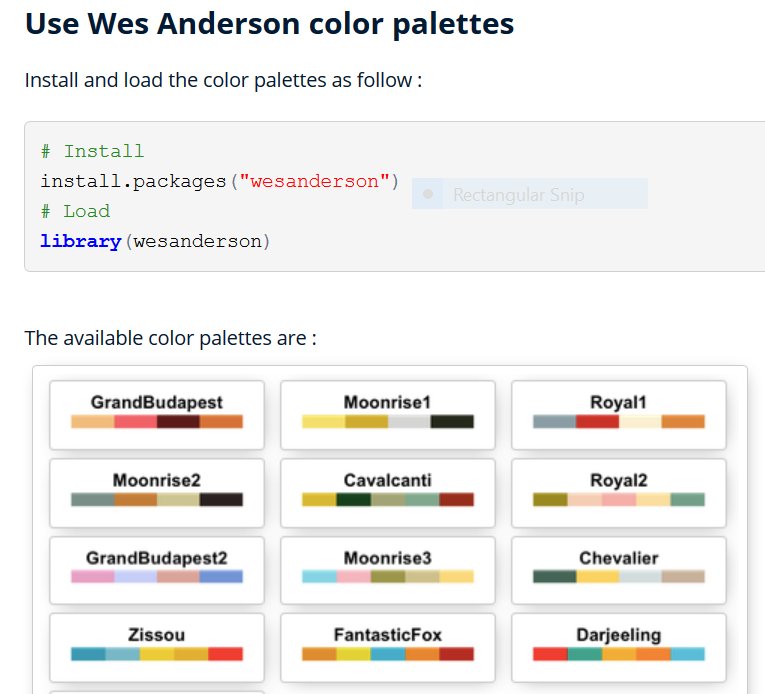Pick the sage green swatch in Royal2
Image resolution: width=765 pixels, height=694 pixels.
(687, 499)
